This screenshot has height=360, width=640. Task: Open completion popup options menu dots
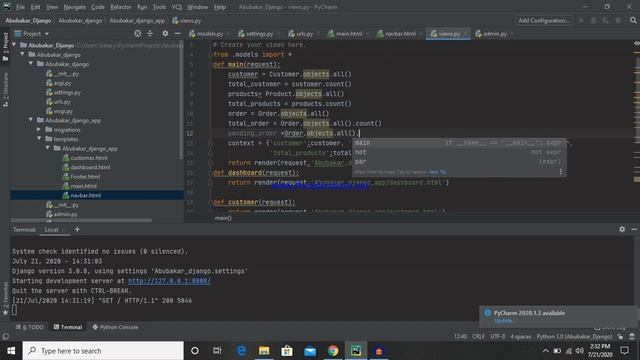pyautogui.click(x=560, y=172)
